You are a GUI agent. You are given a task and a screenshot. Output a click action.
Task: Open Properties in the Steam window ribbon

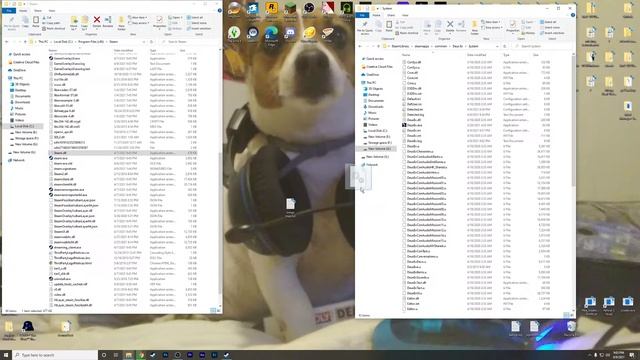159,22
